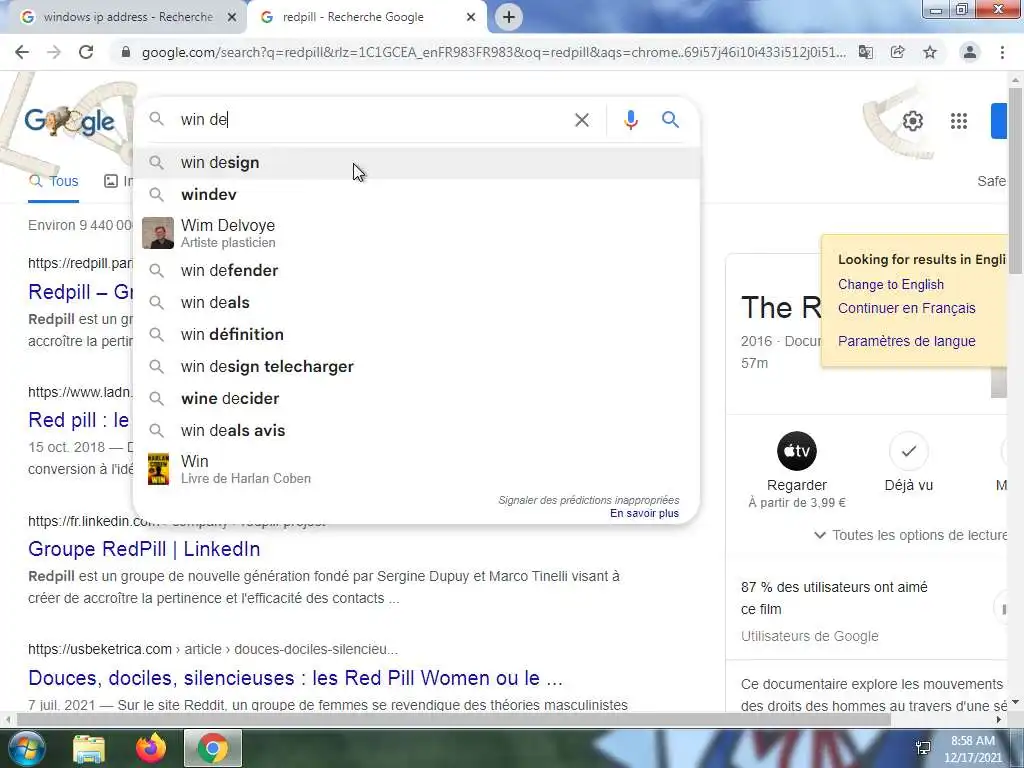
Task: Close the 'windows ip address' tab
Action: (231, 18)
